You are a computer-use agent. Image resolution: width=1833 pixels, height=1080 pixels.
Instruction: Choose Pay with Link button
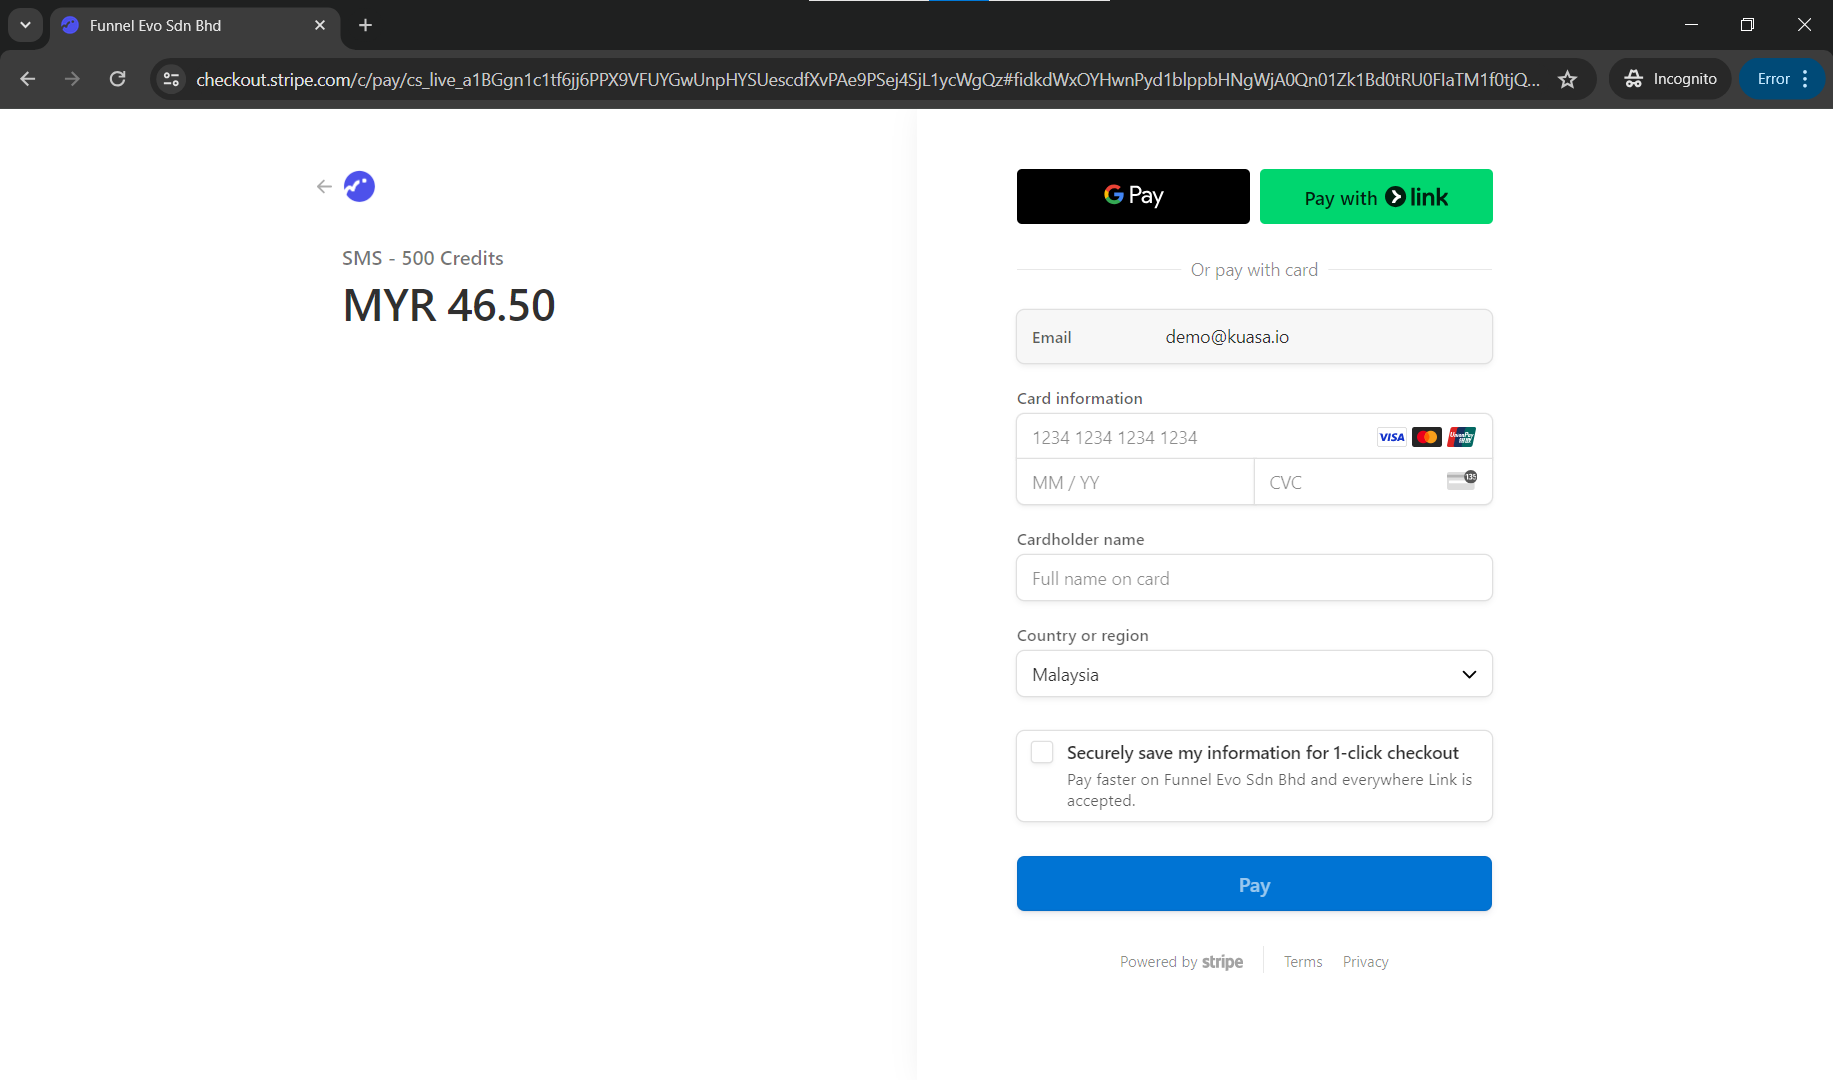coord(1376,196)
